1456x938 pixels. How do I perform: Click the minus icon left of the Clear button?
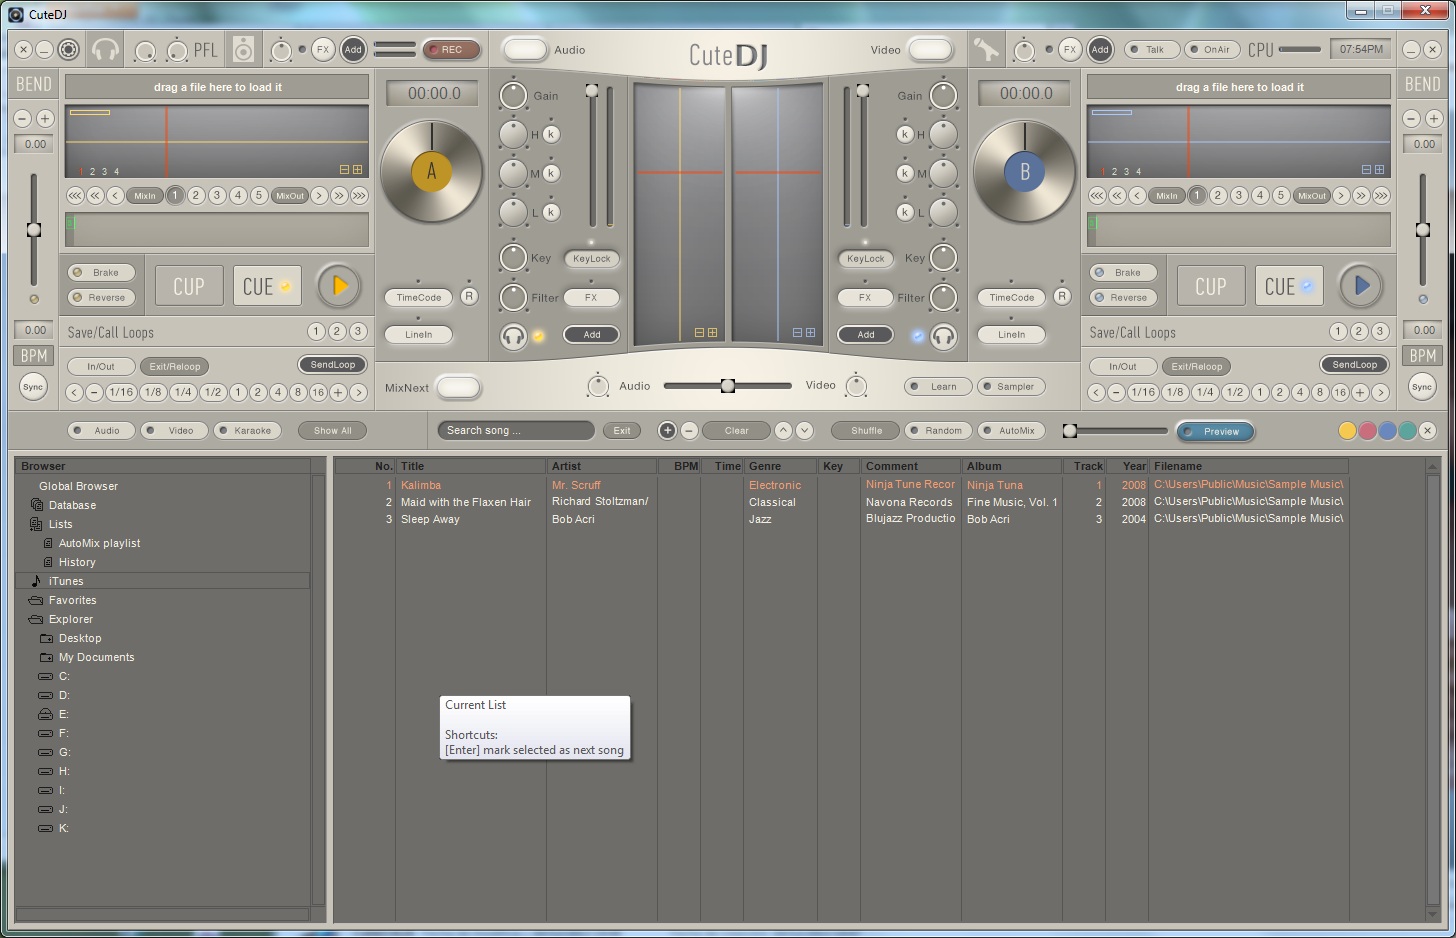click(689, 430)
